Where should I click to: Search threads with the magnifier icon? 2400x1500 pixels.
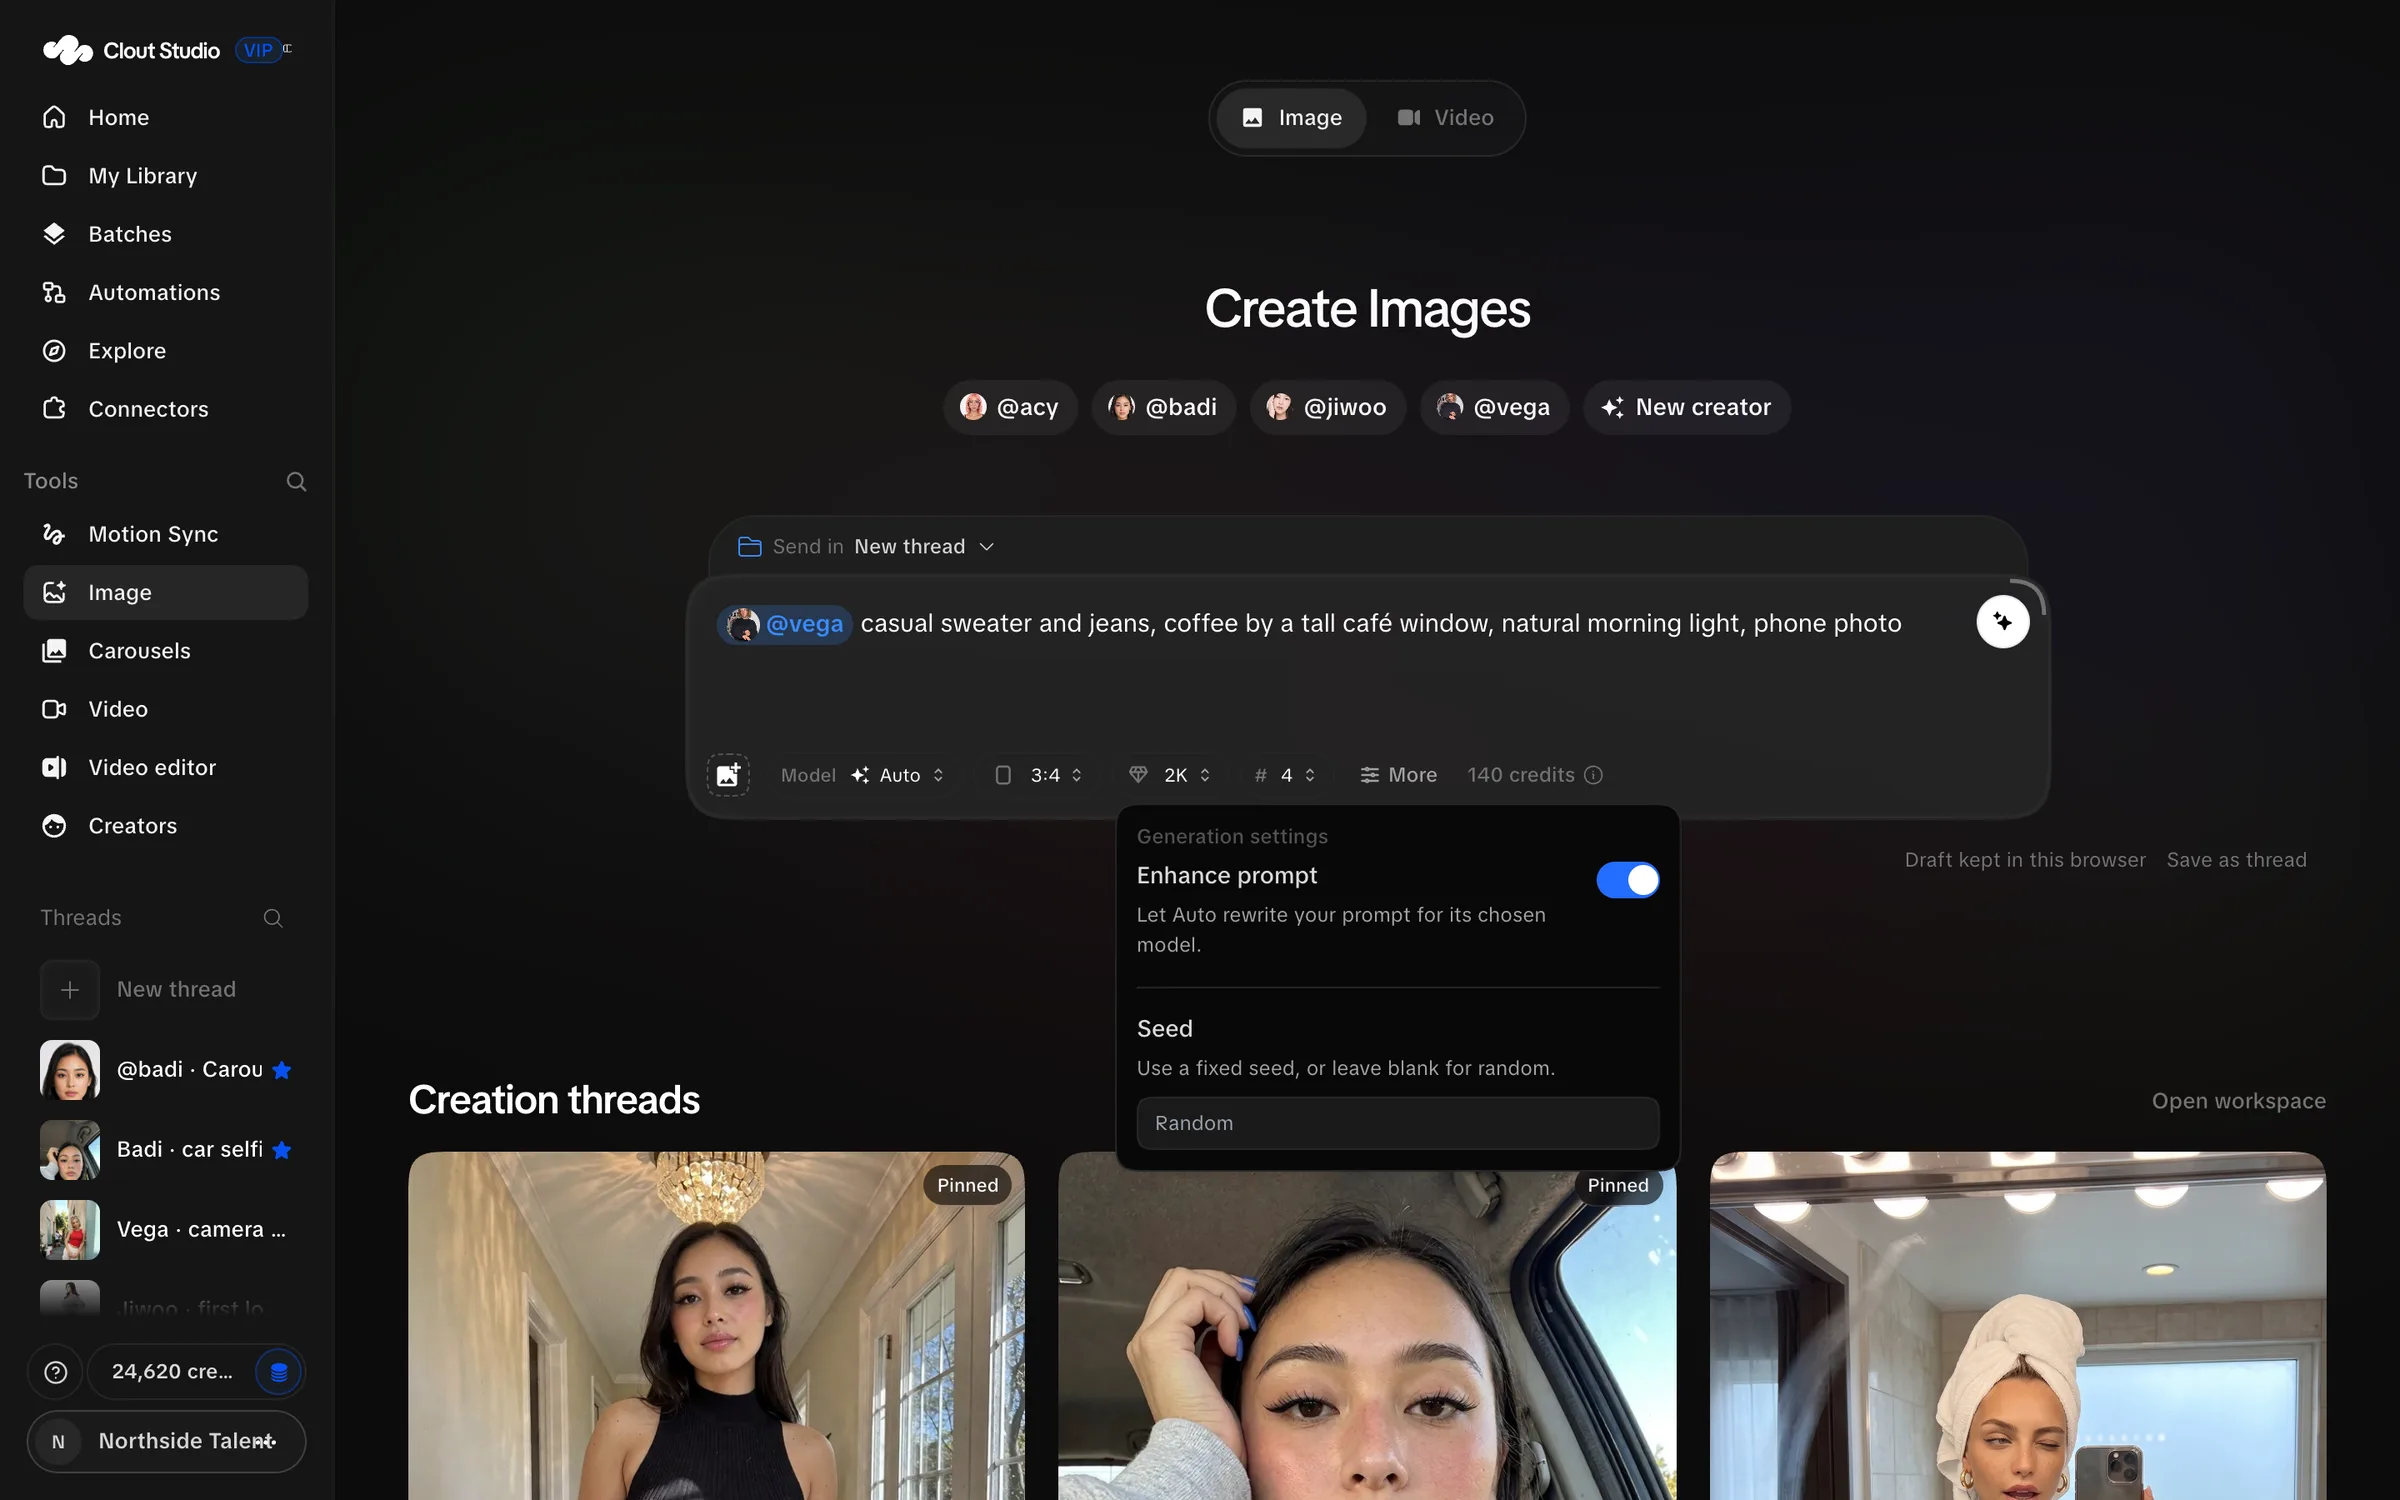(x=273, y=918)
